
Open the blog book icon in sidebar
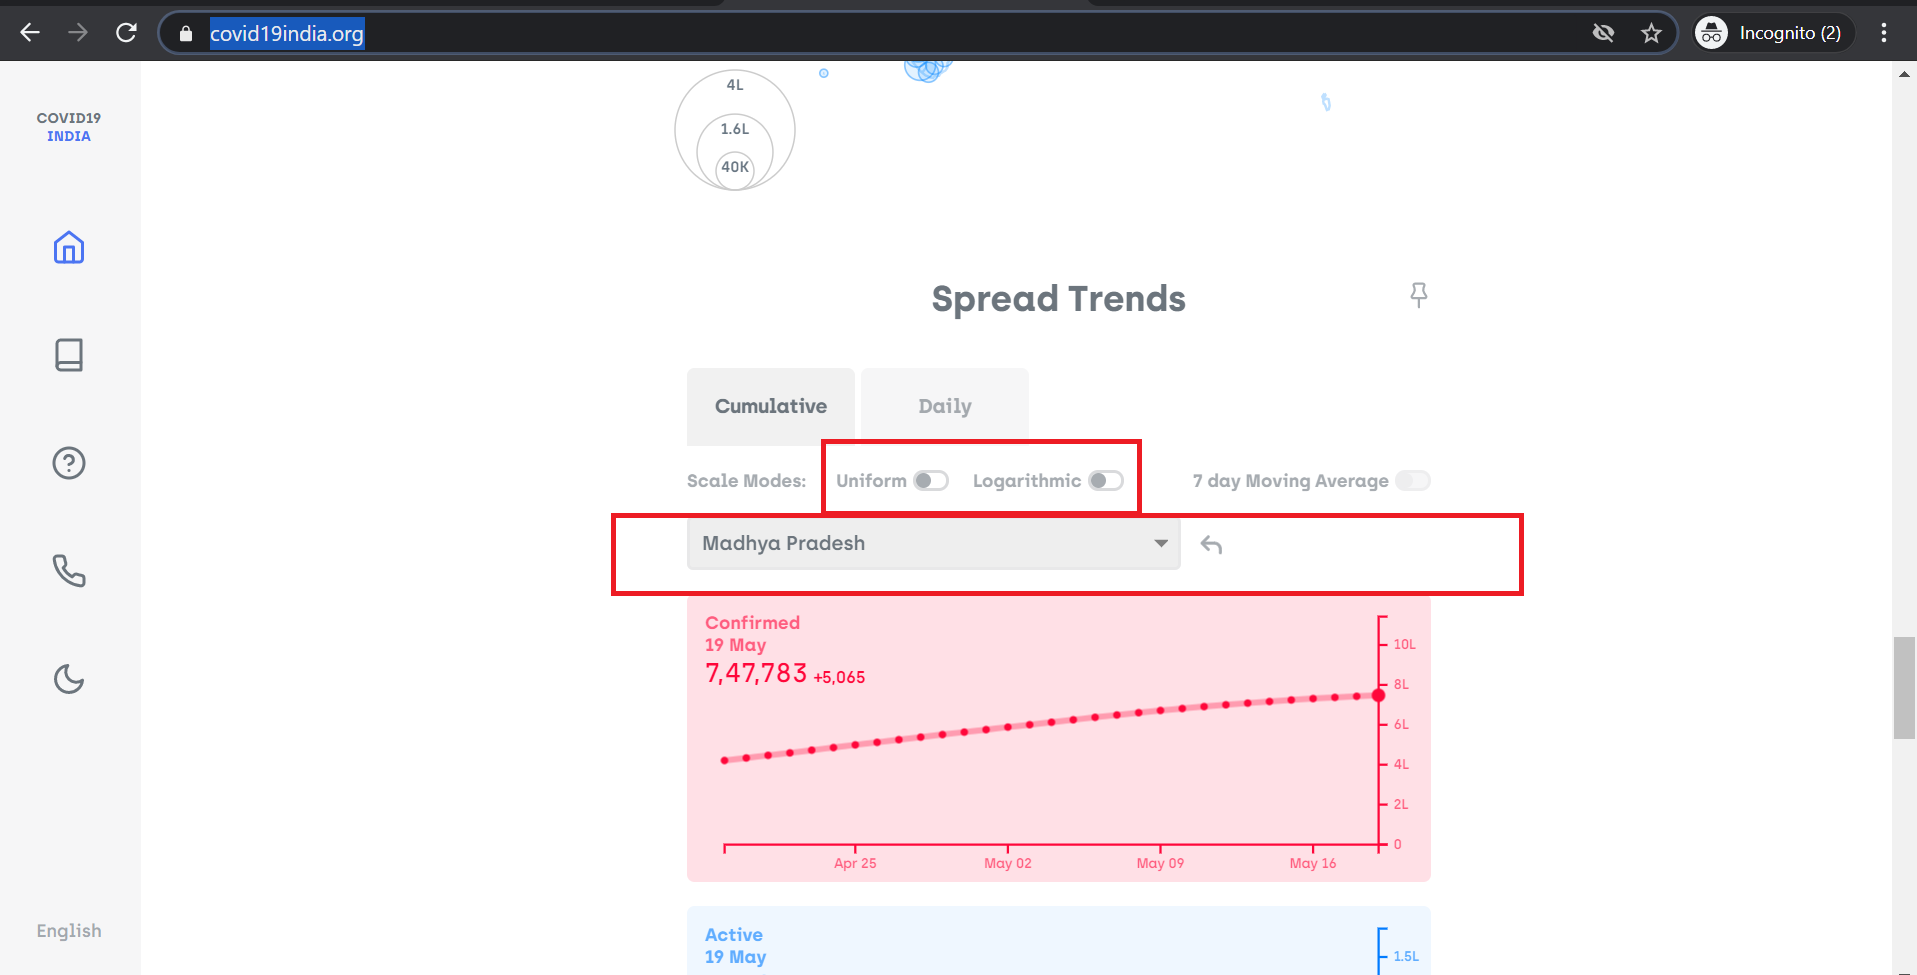(x=69, y=355)
